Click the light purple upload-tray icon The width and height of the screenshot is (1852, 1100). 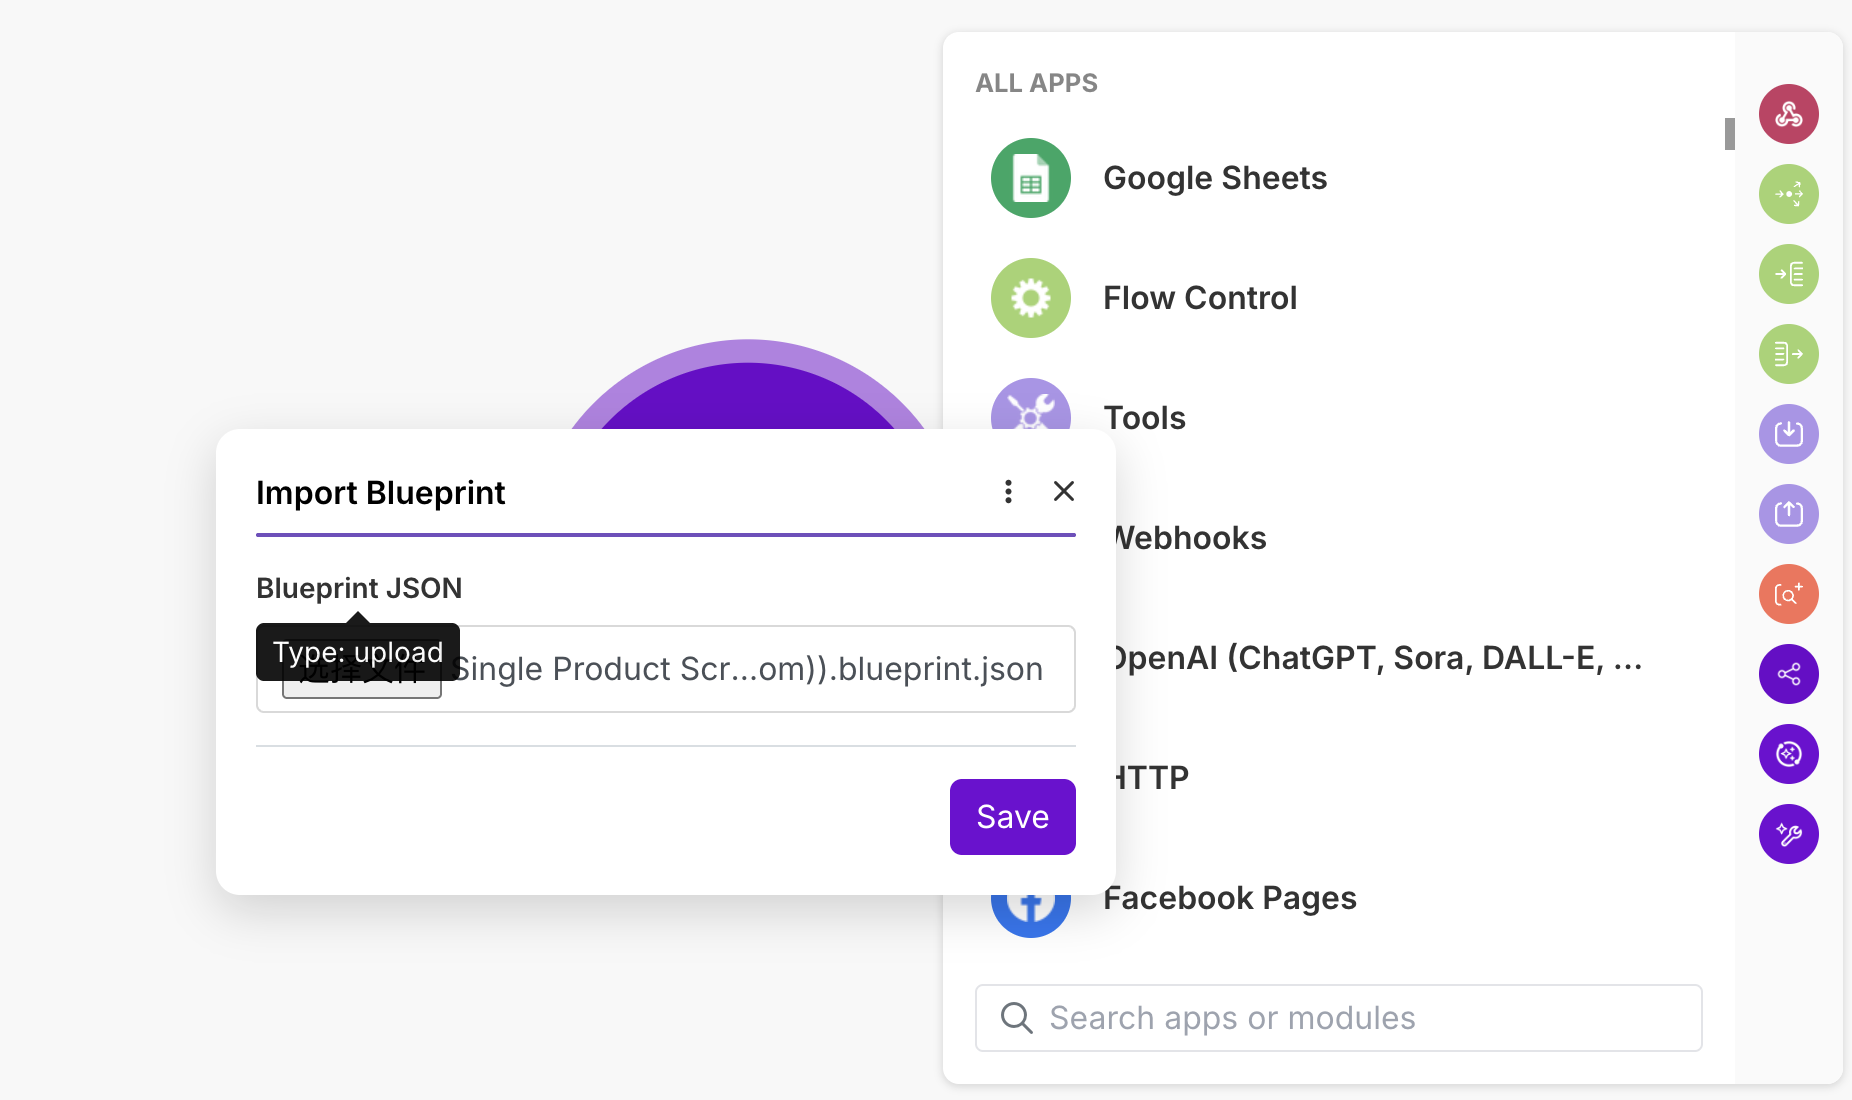(x=1788, y=514)
